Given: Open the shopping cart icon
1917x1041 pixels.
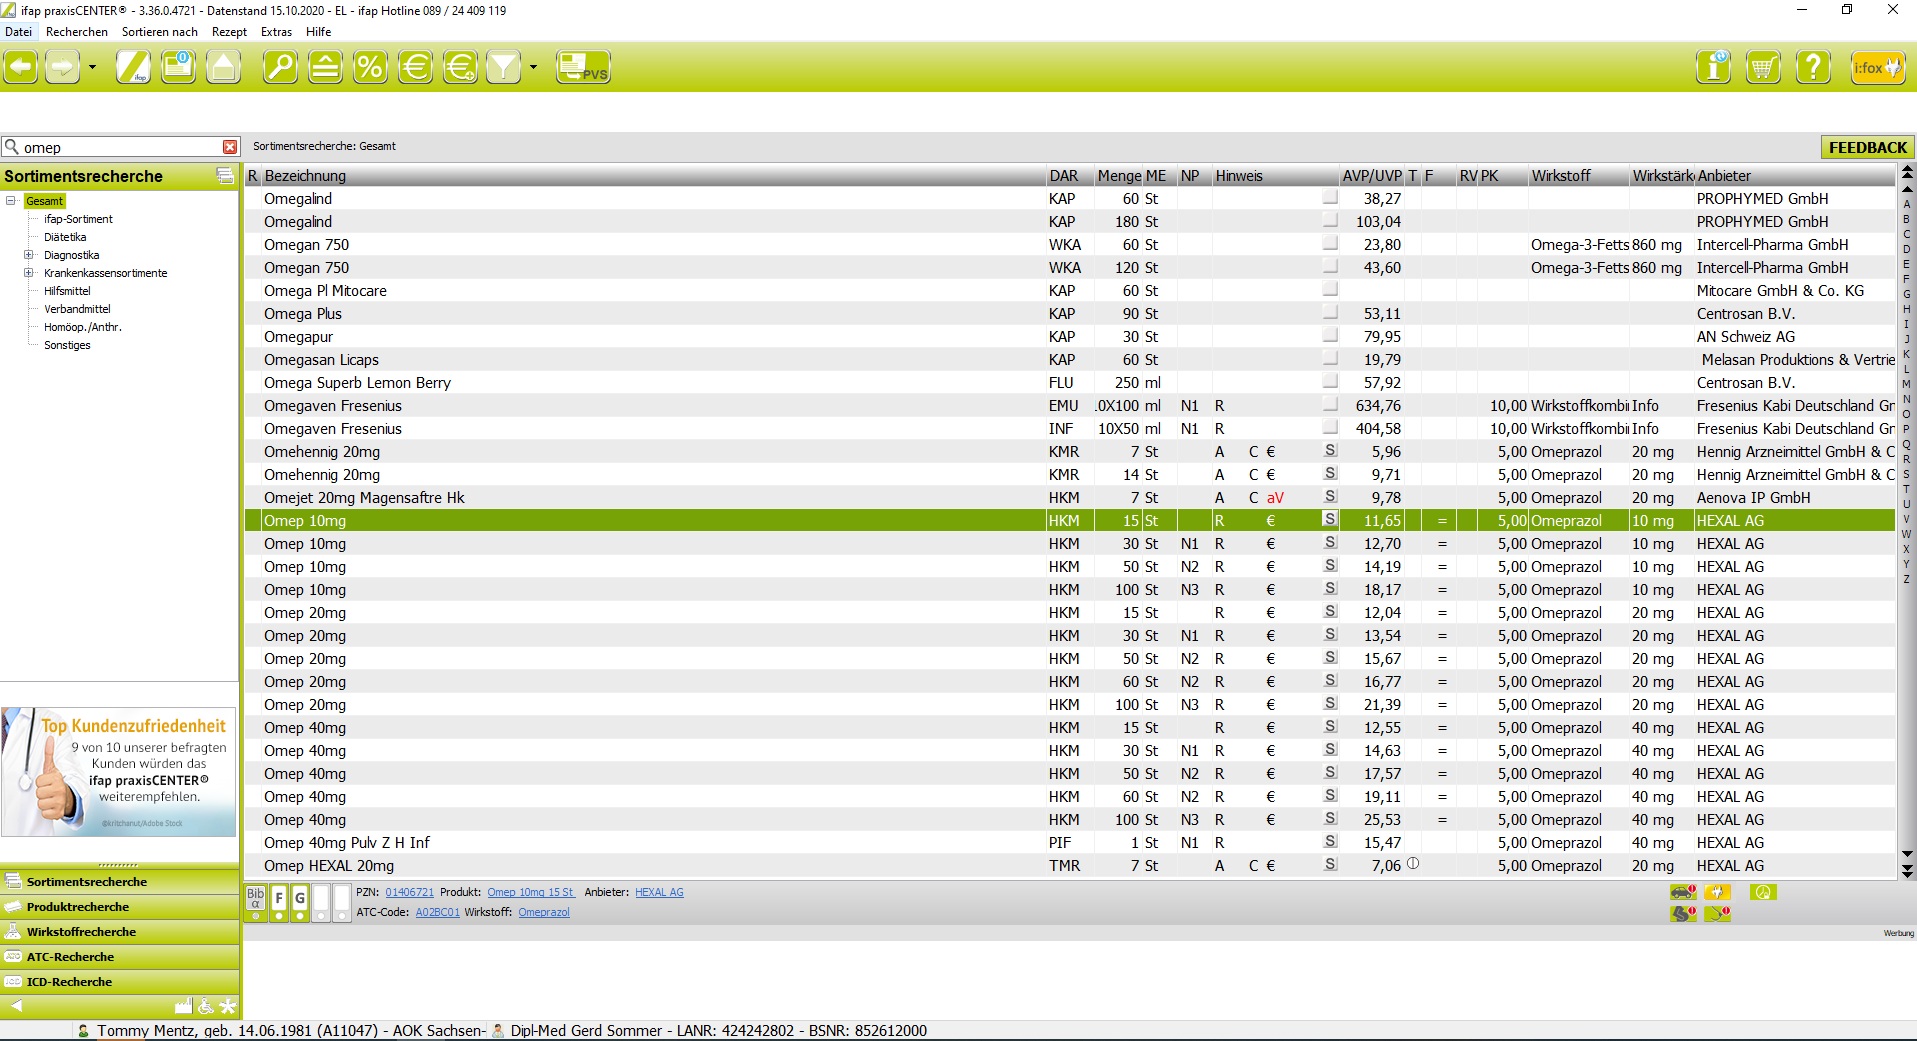Looking at the screenshot, I should (1763, 68).
